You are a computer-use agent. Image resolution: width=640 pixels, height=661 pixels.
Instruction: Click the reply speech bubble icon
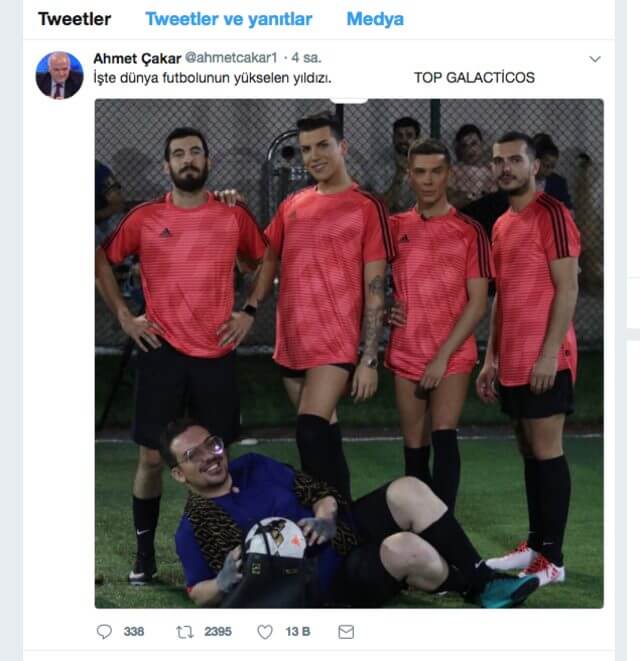[x=104, y=631]
